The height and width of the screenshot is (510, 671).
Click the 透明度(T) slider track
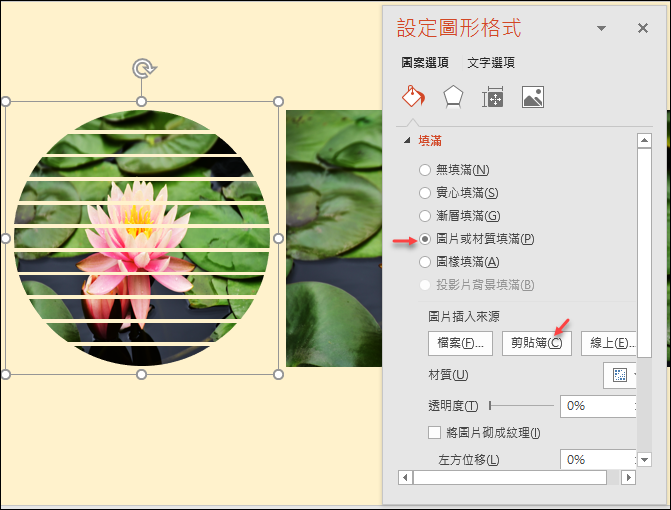[521, 405]
